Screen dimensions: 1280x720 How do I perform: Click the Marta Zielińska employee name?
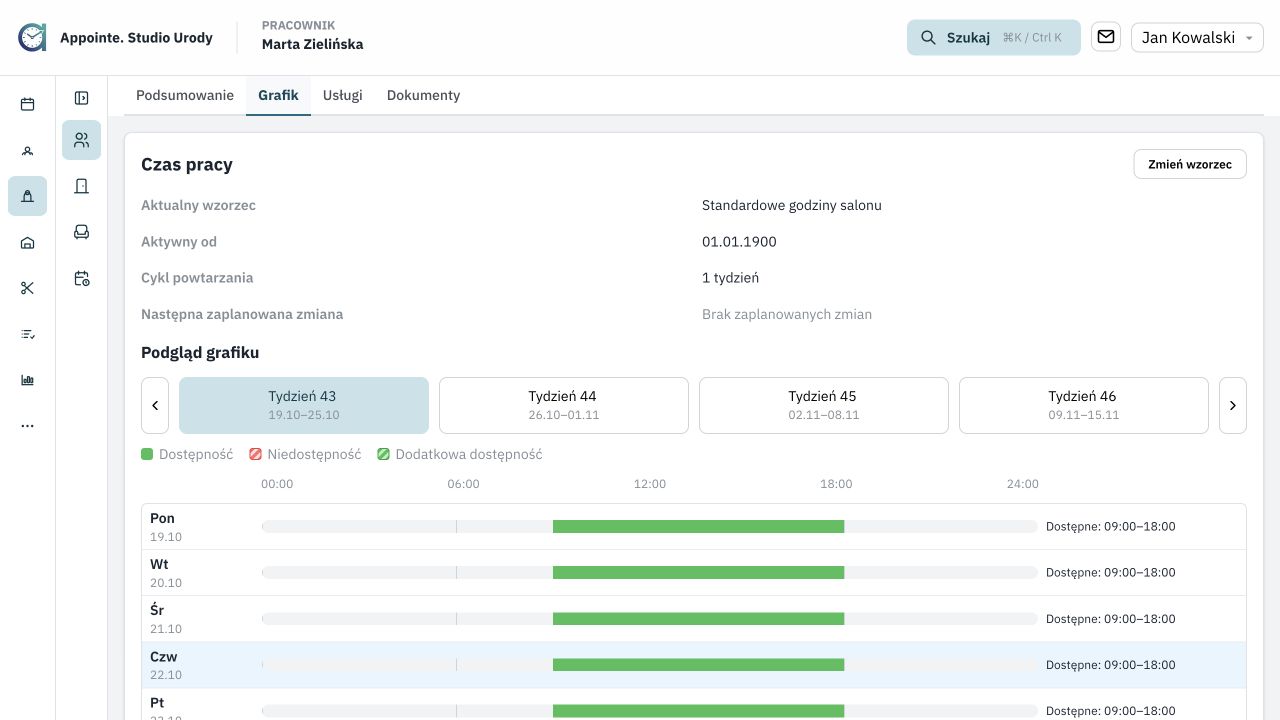tap(313, 44)
